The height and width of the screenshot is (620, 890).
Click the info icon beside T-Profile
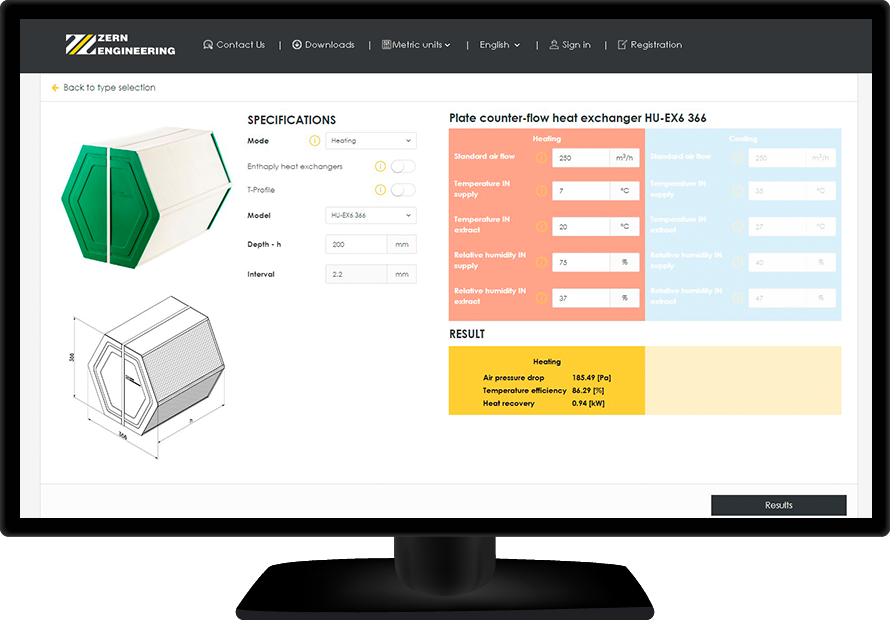point(380,190)
